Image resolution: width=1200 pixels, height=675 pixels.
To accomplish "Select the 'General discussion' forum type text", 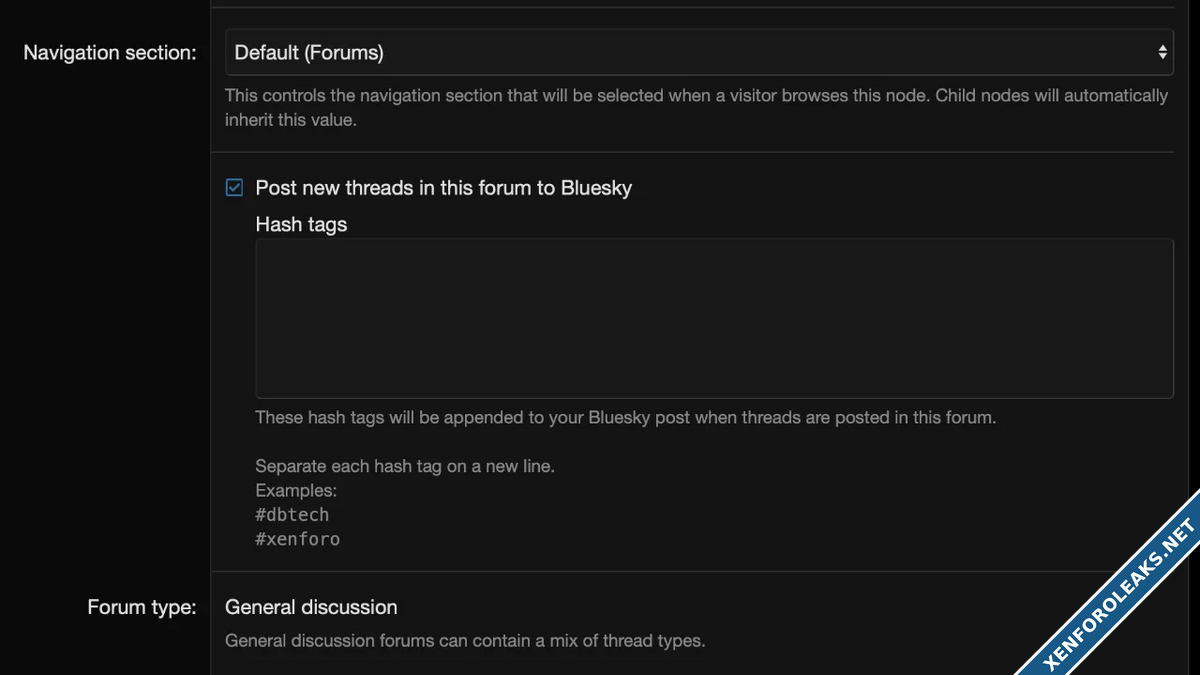I will point(311,607).
